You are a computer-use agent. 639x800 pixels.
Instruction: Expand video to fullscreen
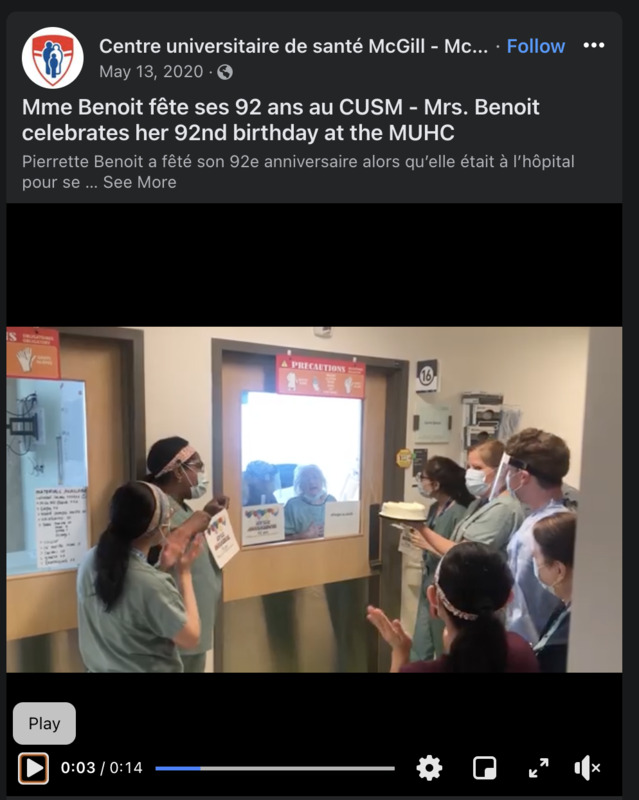point(538,768)
